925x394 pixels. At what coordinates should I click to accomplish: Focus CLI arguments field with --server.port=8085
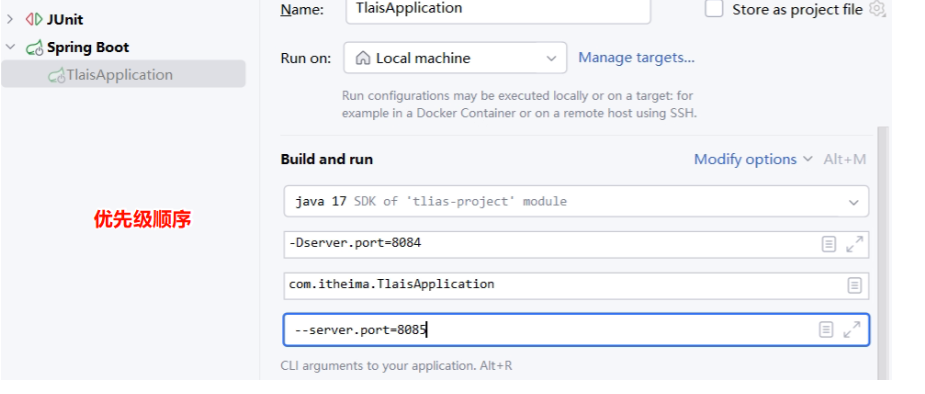(576, 330)
